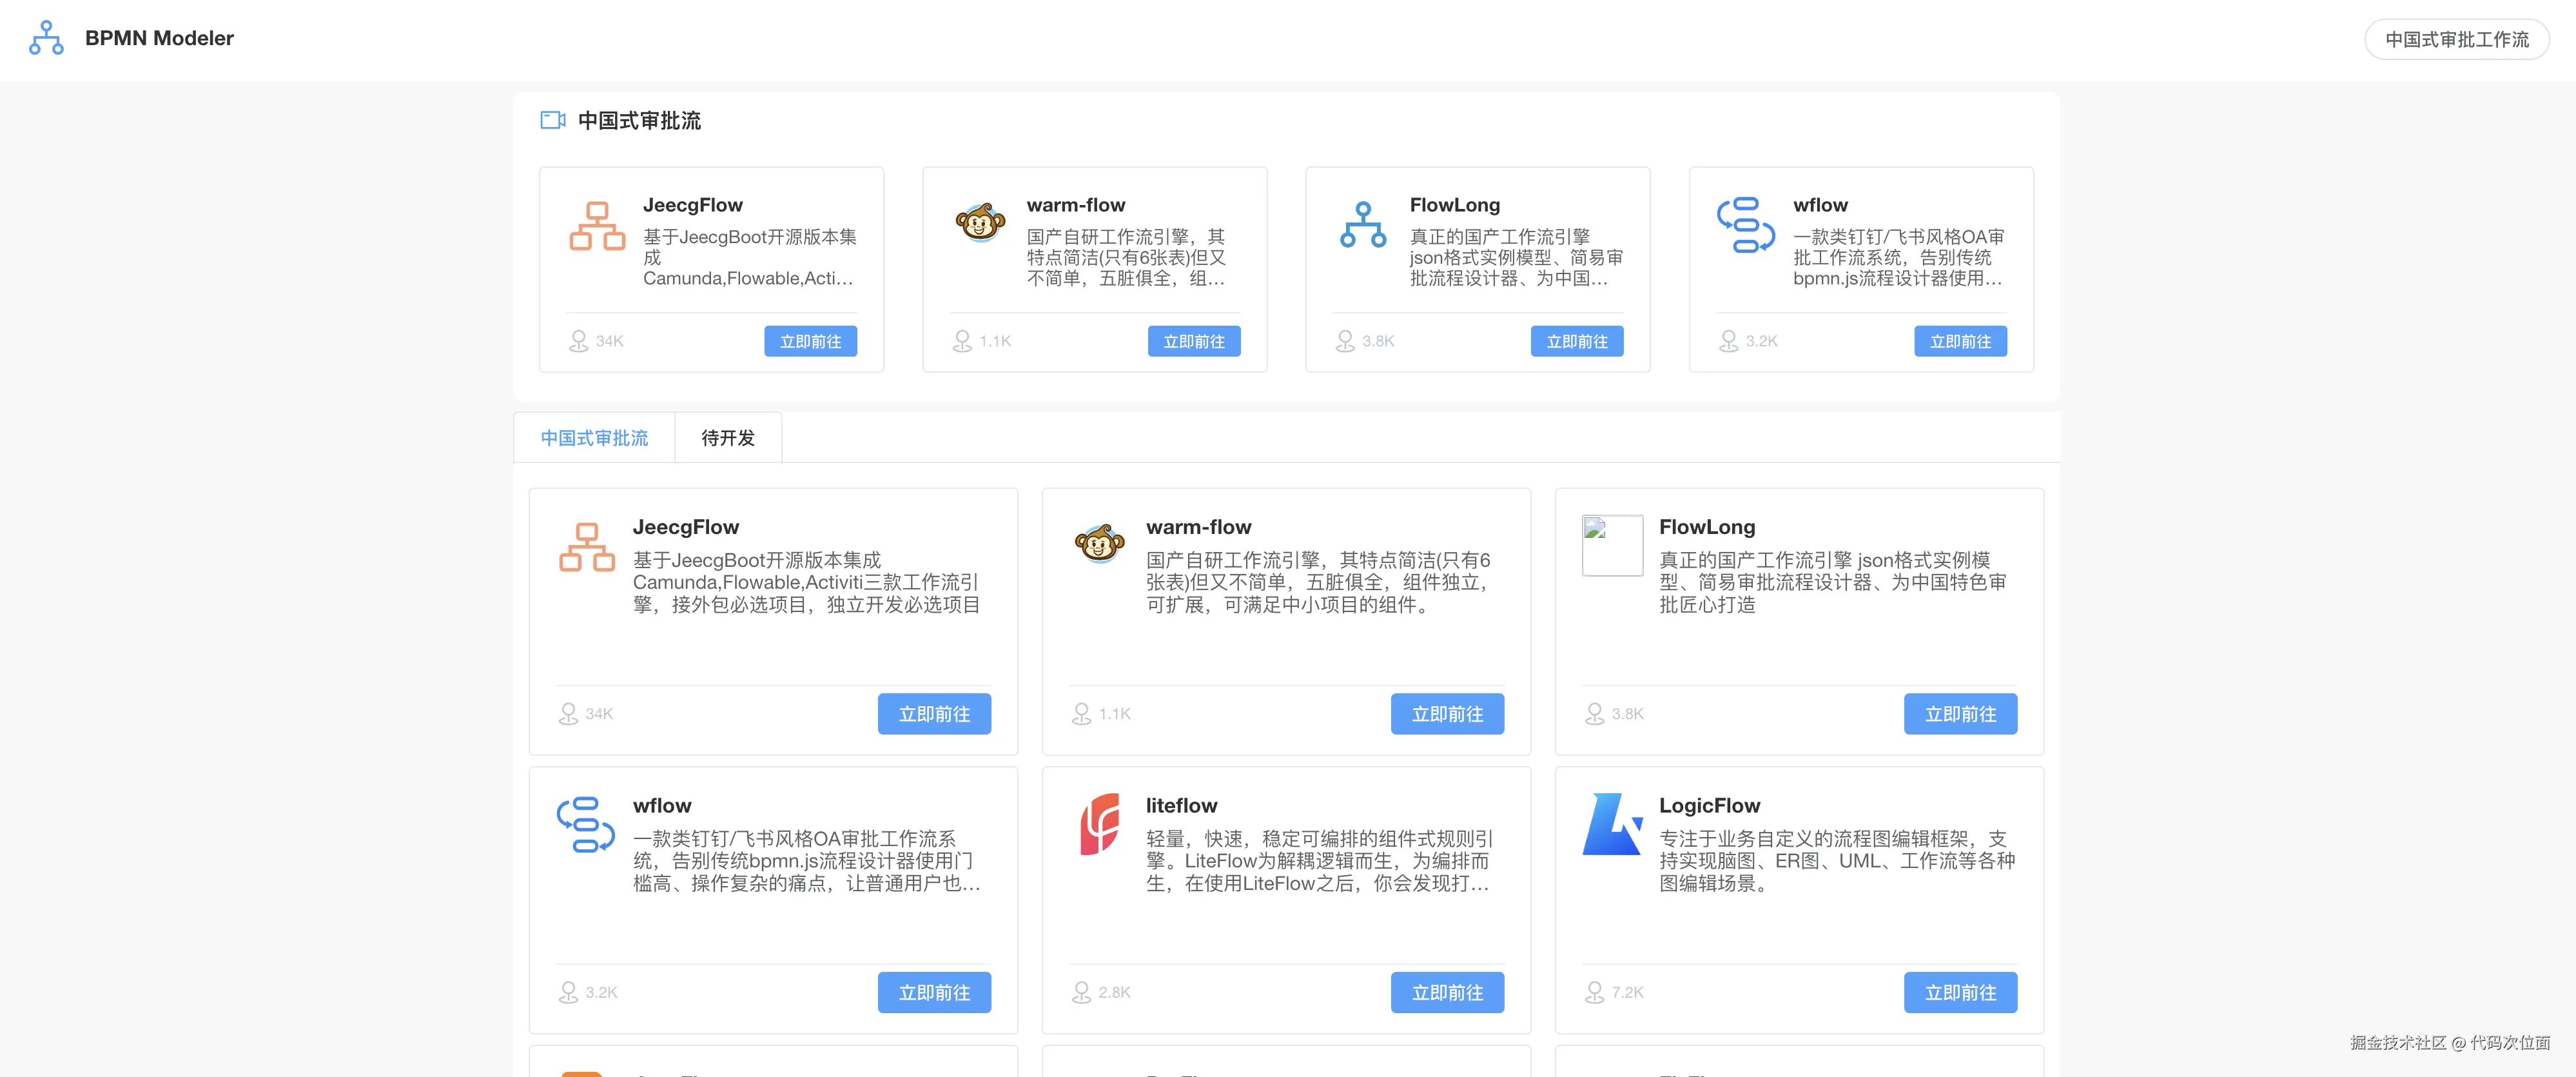Screen dimensions: 2576x1077
Task: Click 立即前往 on the featured JeecgFlow card
Action: coord(811,341)
